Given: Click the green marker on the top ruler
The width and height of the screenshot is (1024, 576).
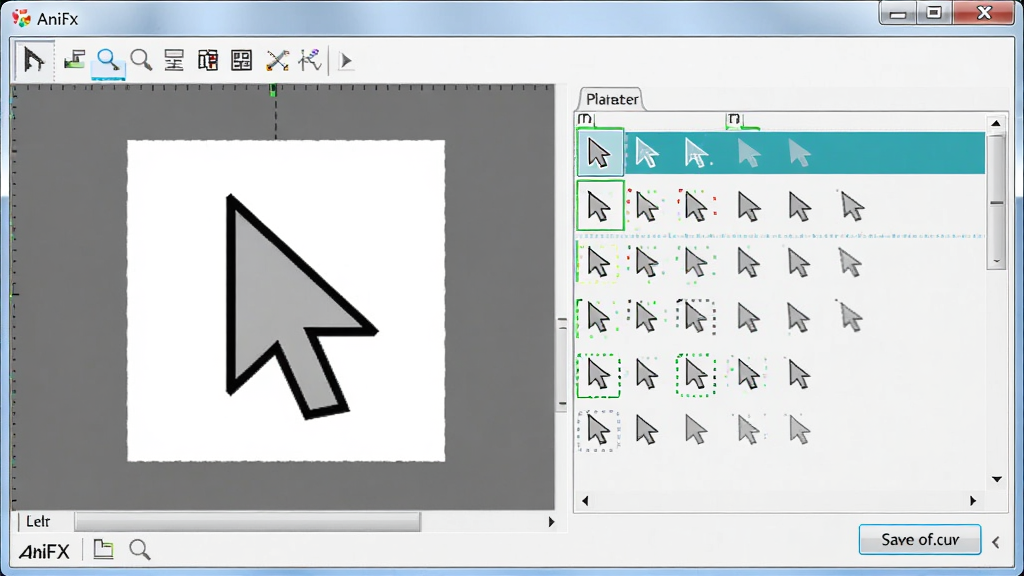Looking at the screenshot, I should tap(273, 90).
